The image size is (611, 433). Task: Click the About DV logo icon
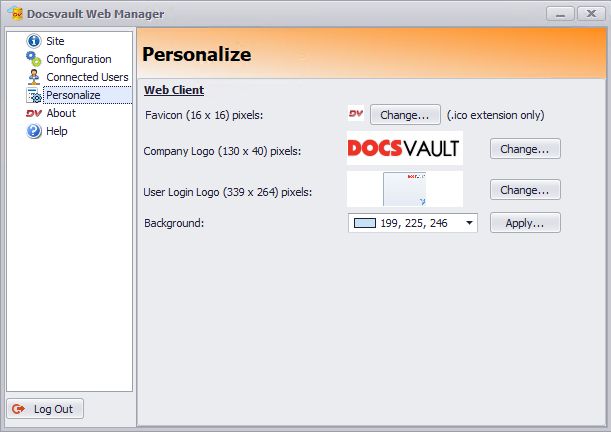(x=34, y=113)
